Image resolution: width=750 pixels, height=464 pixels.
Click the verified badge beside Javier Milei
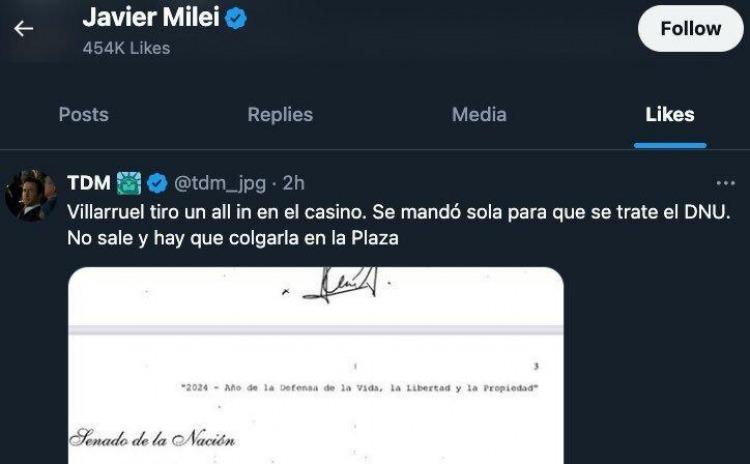235,17
